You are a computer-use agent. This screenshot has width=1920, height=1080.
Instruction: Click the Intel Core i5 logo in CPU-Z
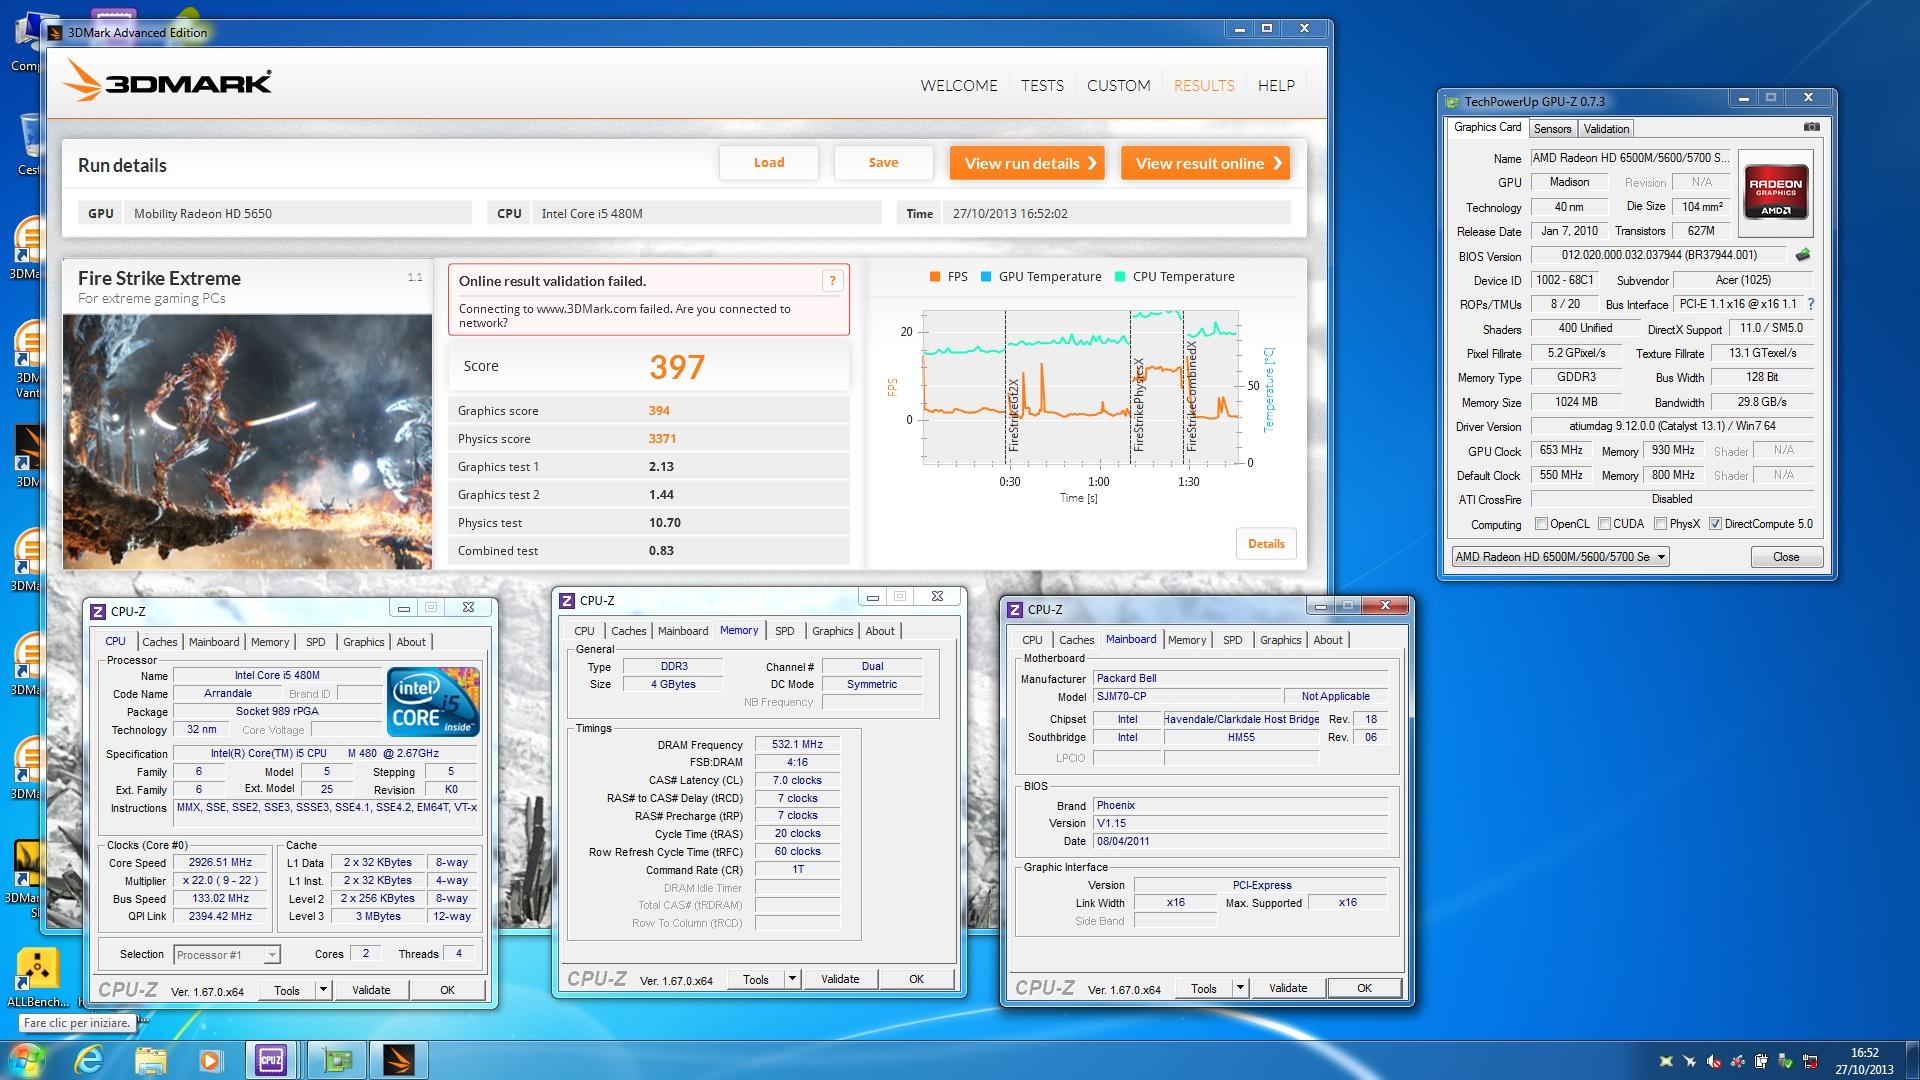434,701
